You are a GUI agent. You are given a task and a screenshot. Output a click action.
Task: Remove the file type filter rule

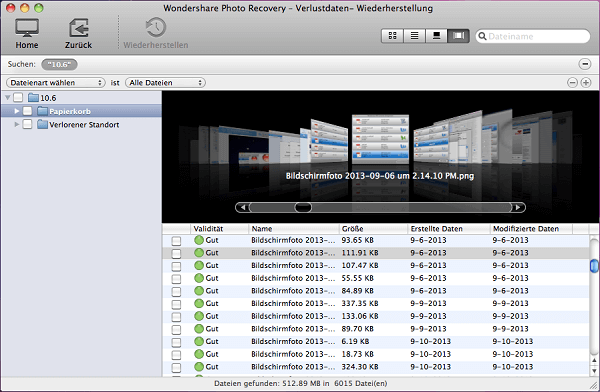click(x=572, y=82)
